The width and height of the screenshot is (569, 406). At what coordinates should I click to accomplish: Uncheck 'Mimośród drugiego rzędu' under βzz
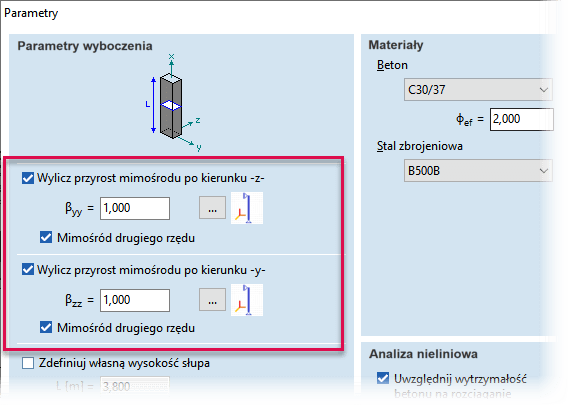pos(46,327)
